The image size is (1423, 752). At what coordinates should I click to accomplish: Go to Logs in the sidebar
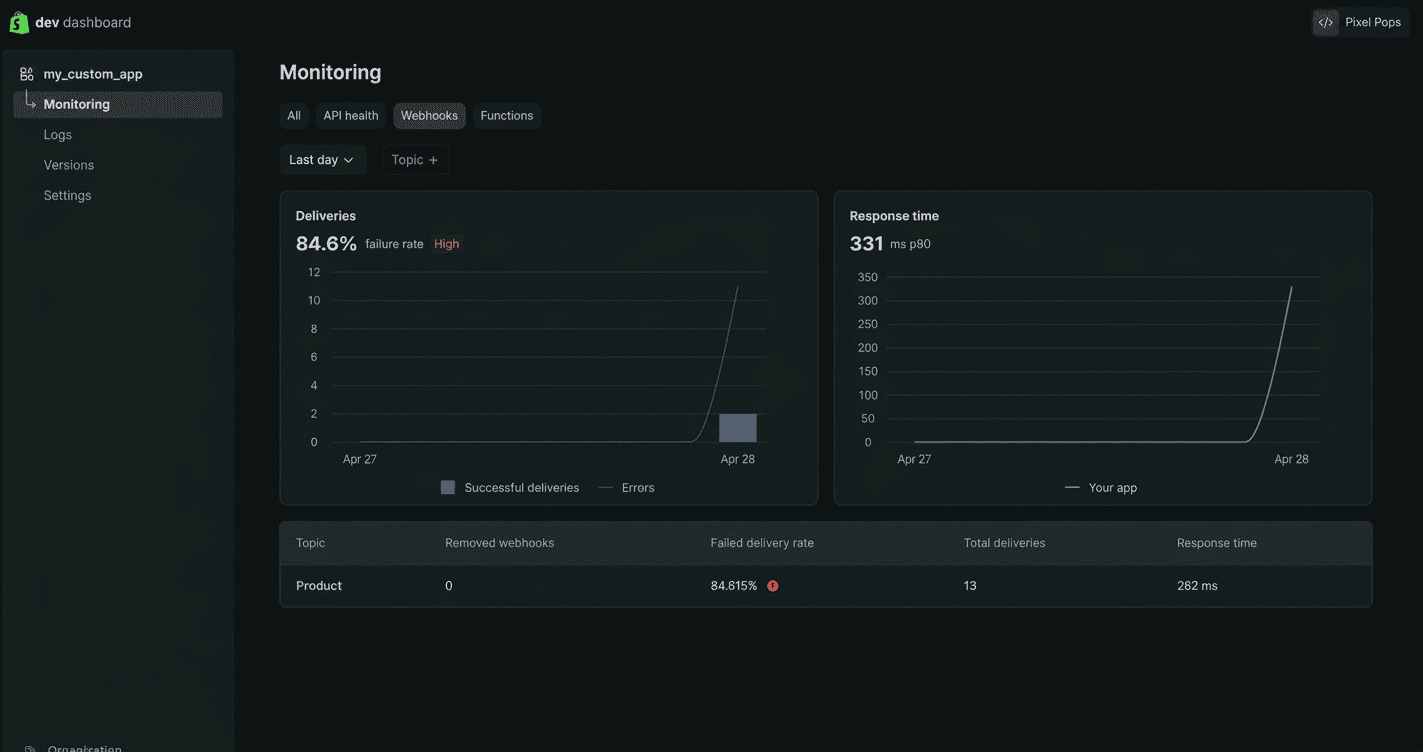coord(58,135)
